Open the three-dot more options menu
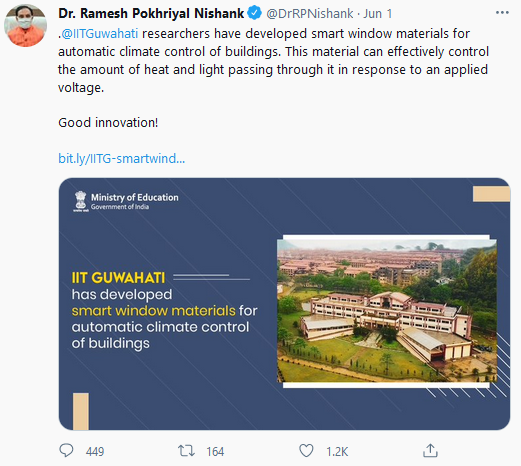 [502, 13]
